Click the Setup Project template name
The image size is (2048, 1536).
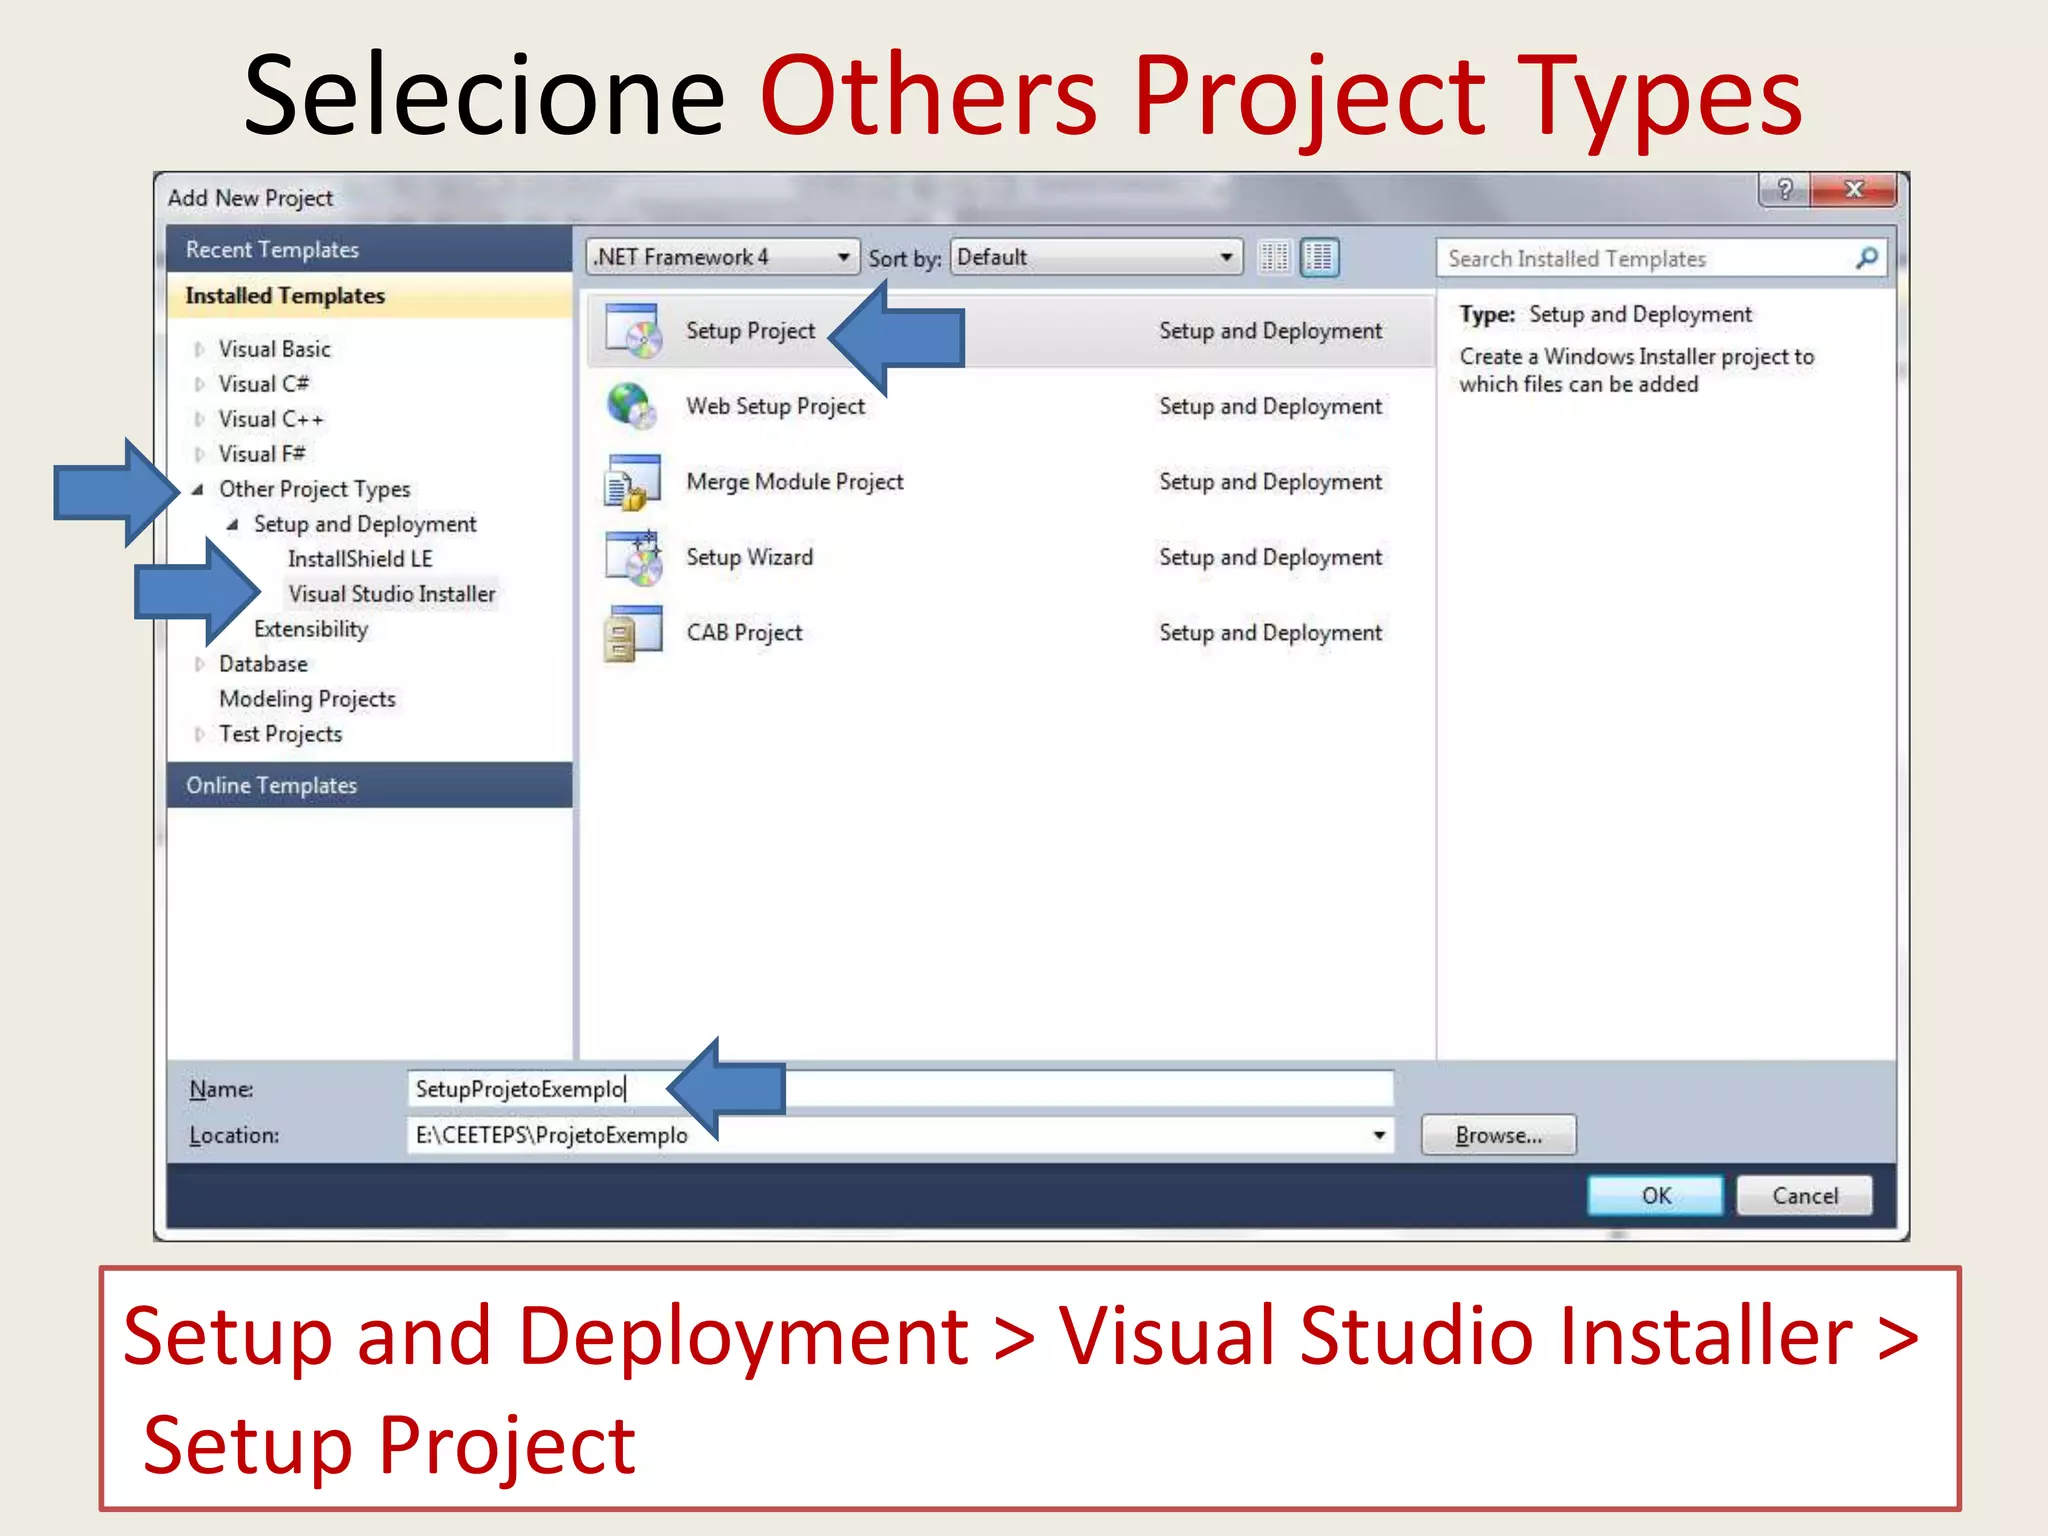[750, 331]
